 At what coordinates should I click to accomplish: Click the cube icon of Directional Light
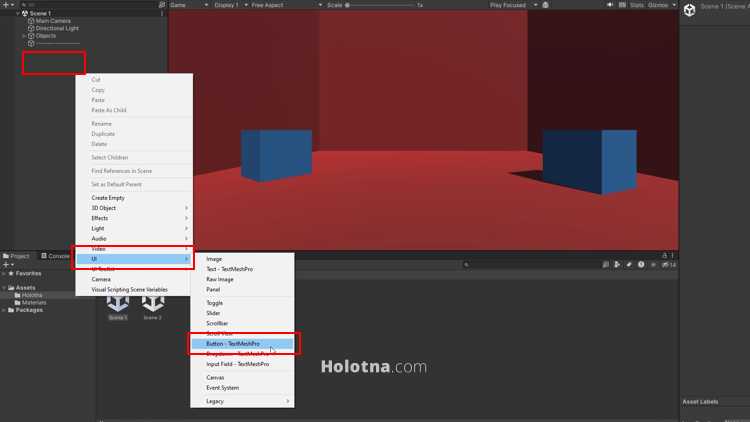click(x=31, y=28)
